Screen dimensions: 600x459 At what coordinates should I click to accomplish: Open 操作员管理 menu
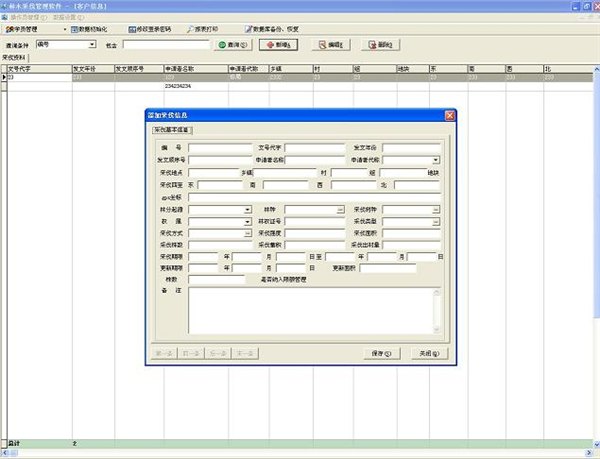[29, 17]
